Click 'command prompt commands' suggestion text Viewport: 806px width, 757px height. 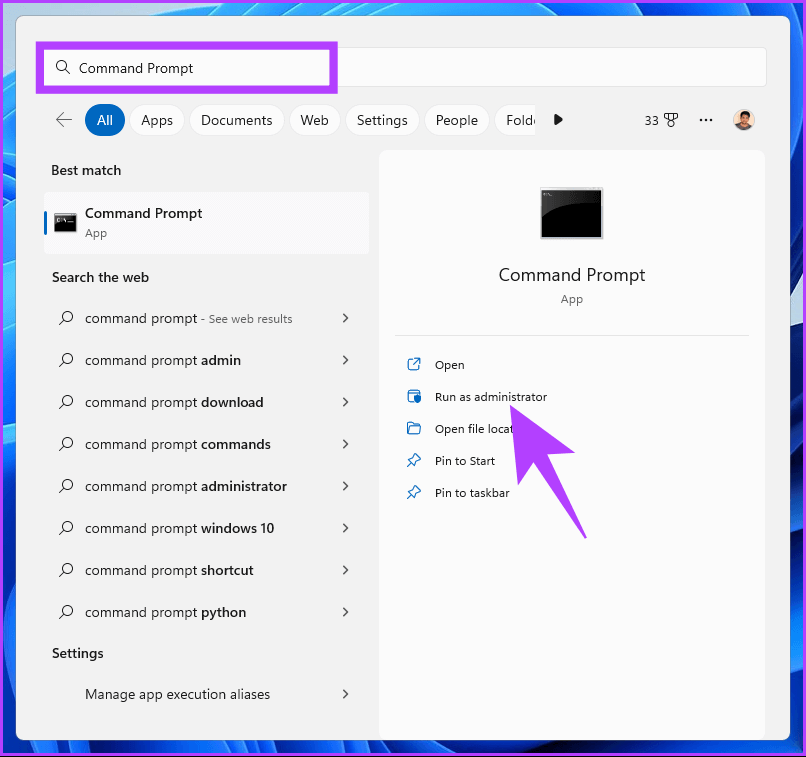click(x=178, y=445)
